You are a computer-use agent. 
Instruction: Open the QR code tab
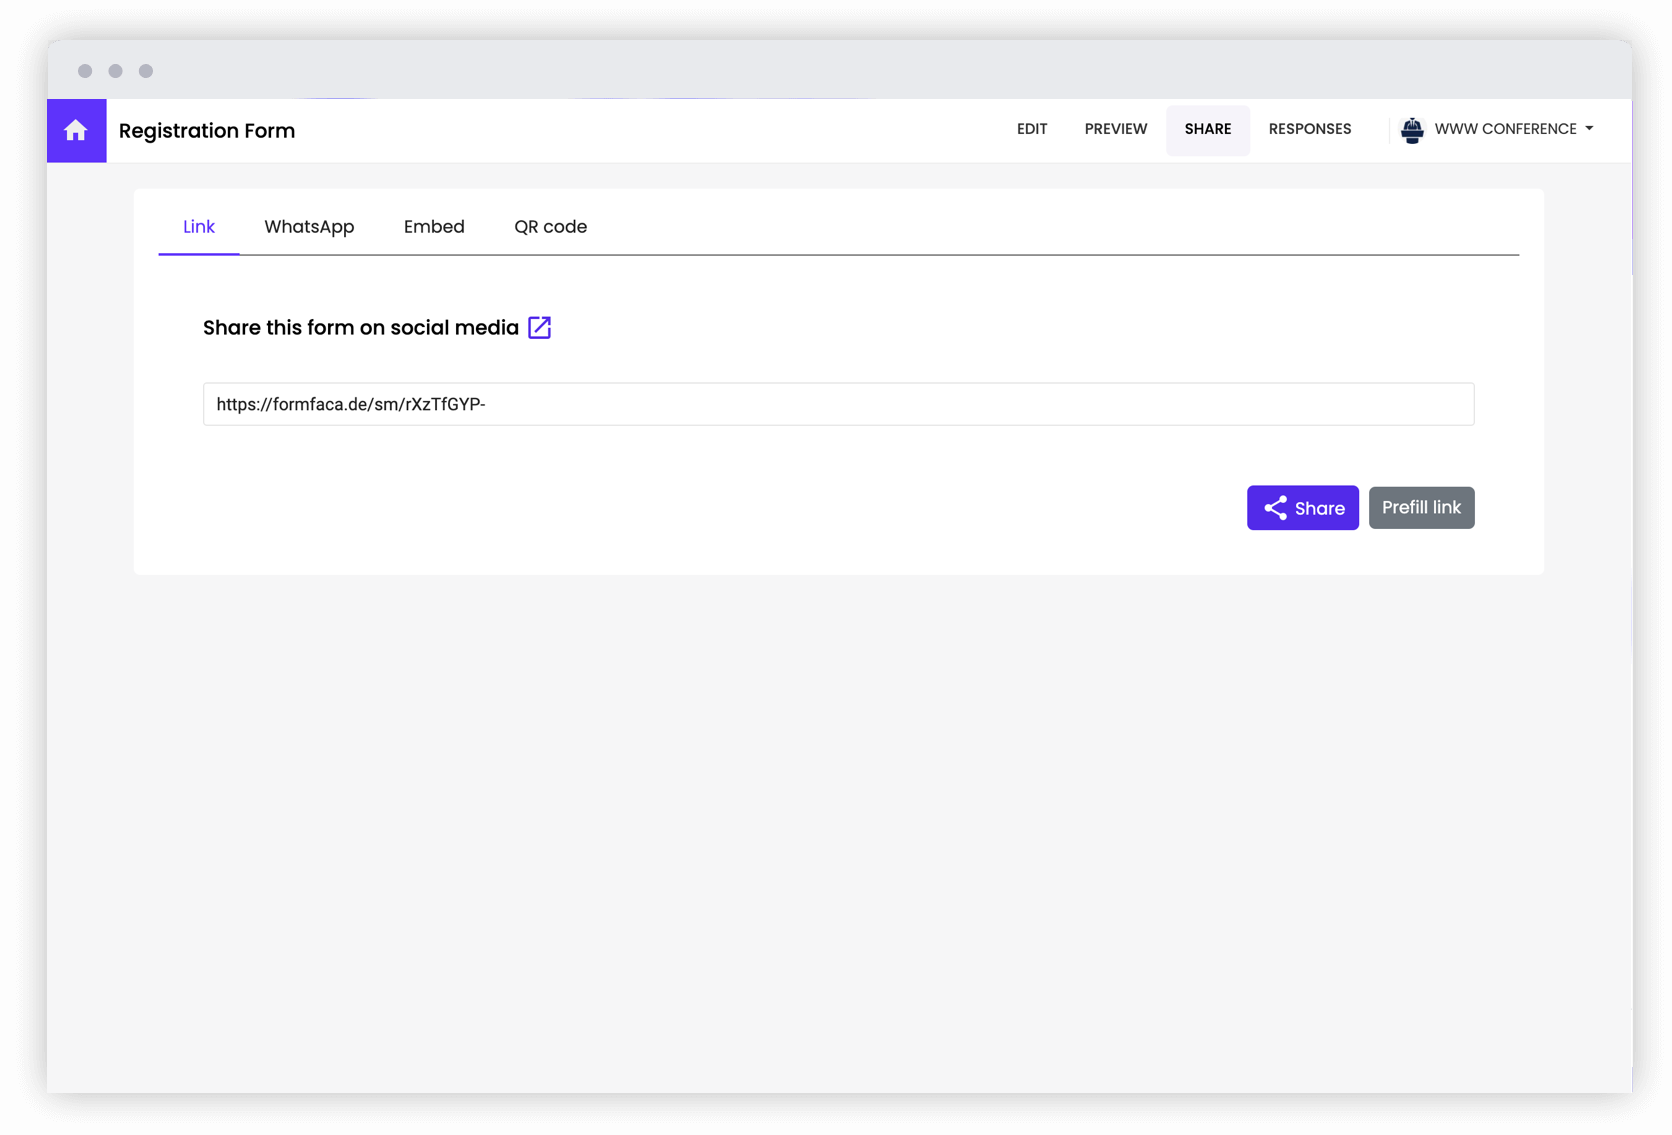tap(550, 227)
